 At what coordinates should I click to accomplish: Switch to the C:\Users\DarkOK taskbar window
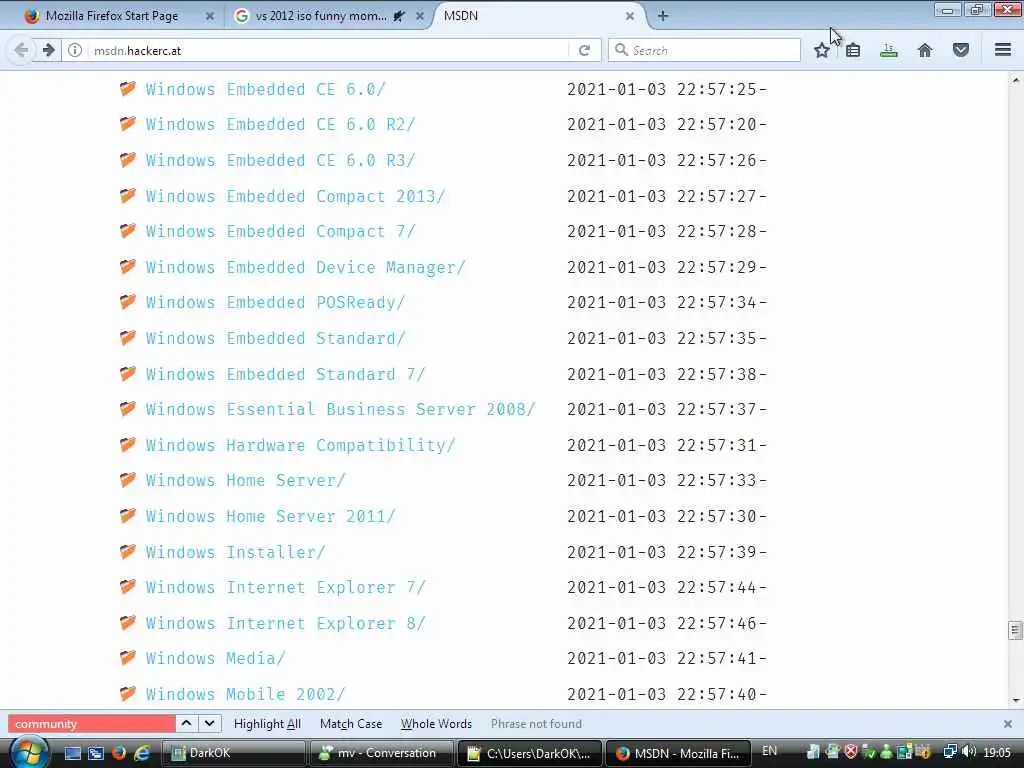[530, 753]
